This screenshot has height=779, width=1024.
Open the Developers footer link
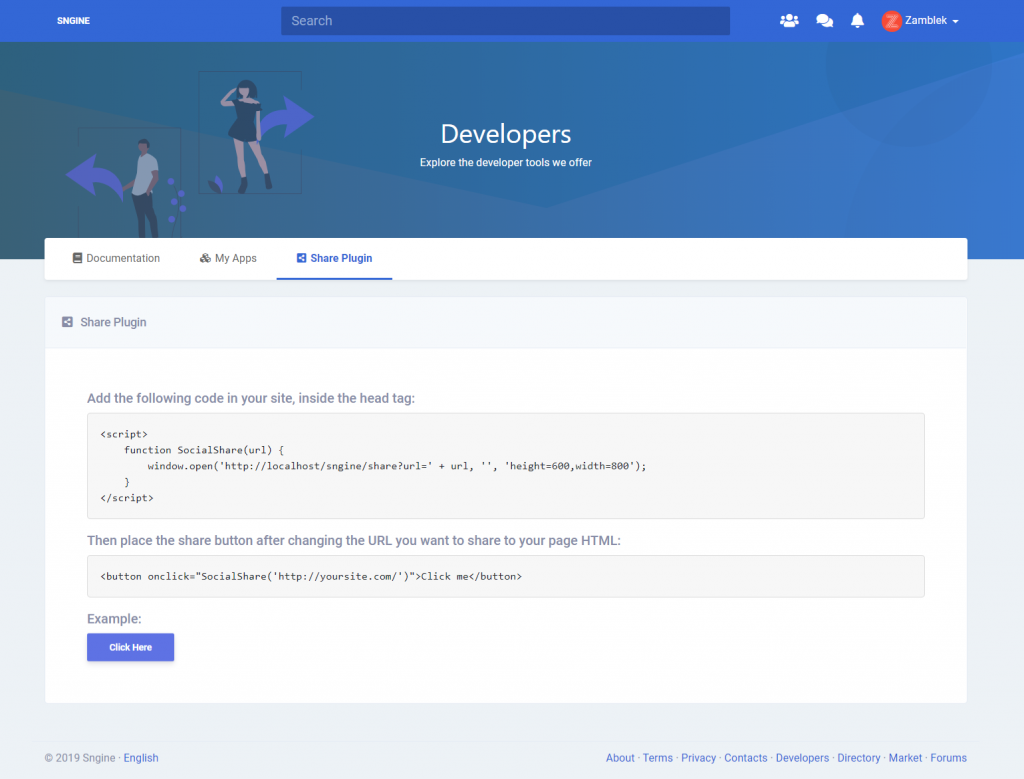[802, 758]
